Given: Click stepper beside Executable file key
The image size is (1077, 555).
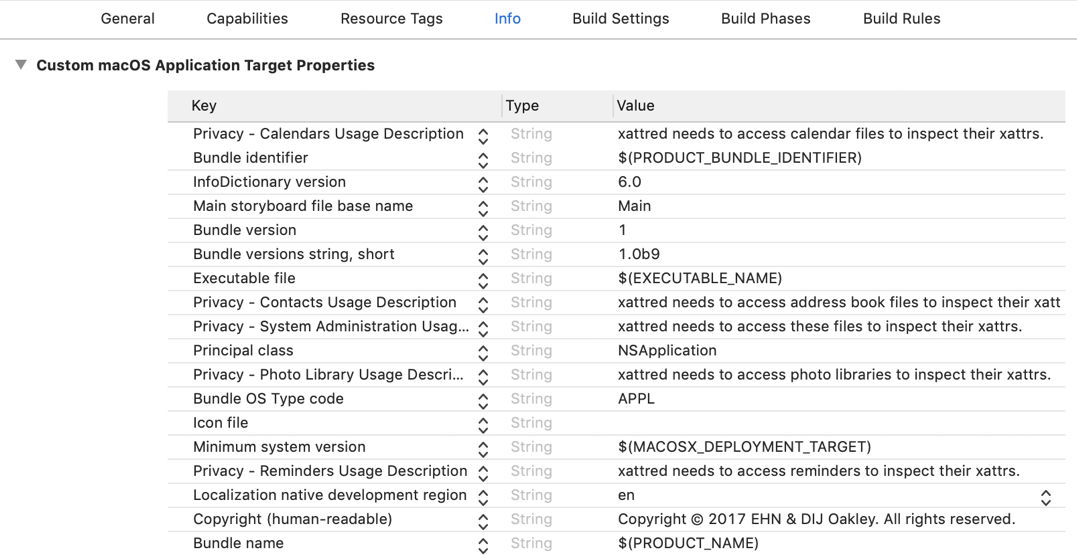Looking at the screenshot, I should (483, 279).
